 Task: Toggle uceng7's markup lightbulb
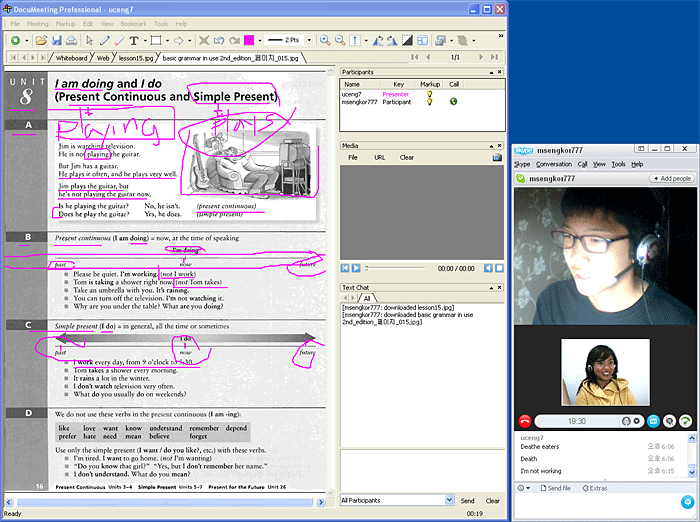pyautogui.click(x=429, y=94)
